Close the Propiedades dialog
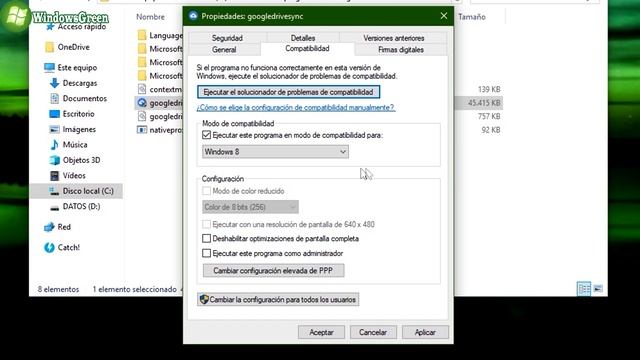Image resolution: width=640 pixels, height=360 pixels. pyautogui.click(x=444, y=16)
